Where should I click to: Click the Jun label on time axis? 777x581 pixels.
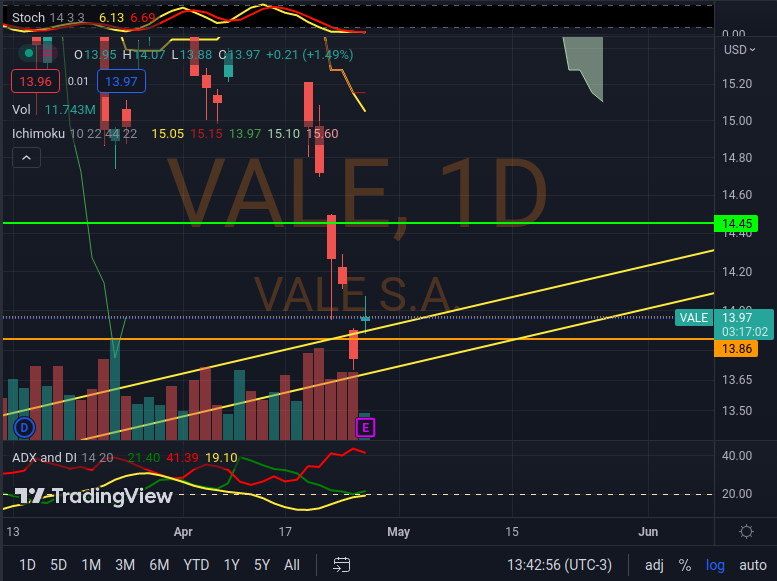[x=648, y=532]
